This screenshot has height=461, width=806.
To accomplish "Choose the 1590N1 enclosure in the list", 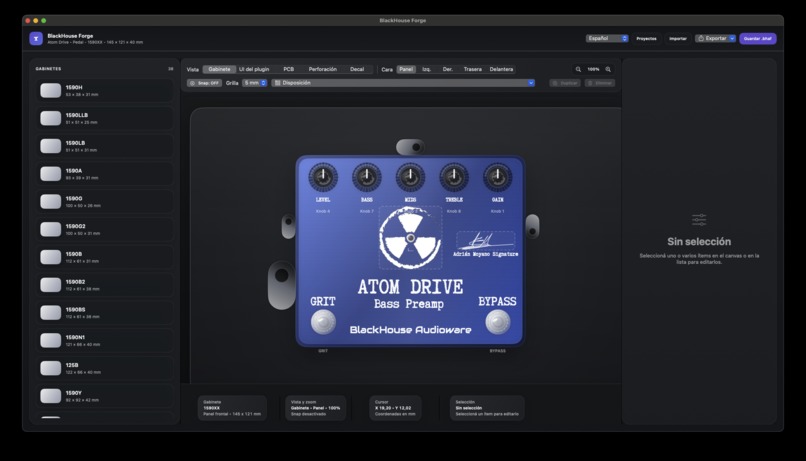I will (x=104, y=340).
